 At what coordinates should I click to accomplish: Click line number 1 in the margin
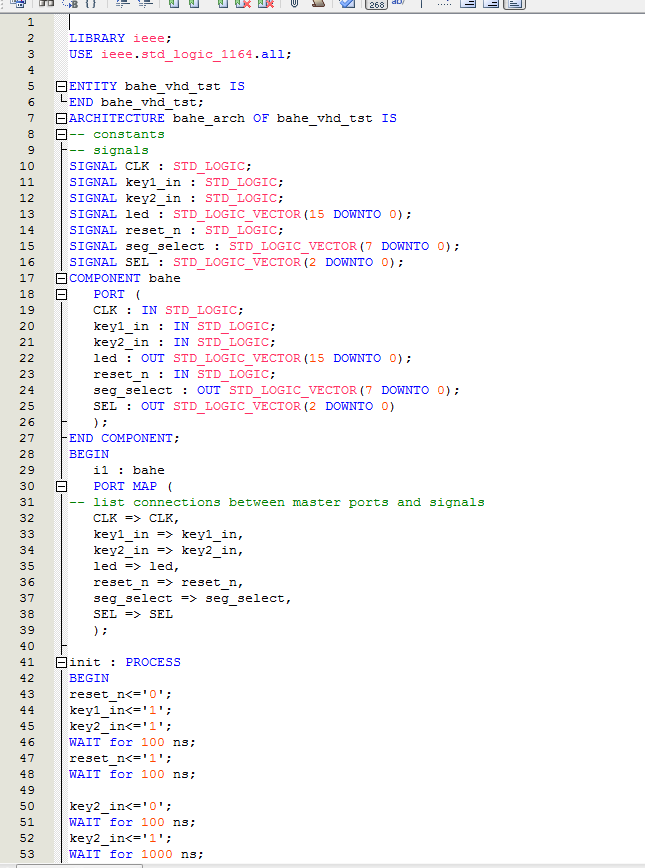pos(31,23)
